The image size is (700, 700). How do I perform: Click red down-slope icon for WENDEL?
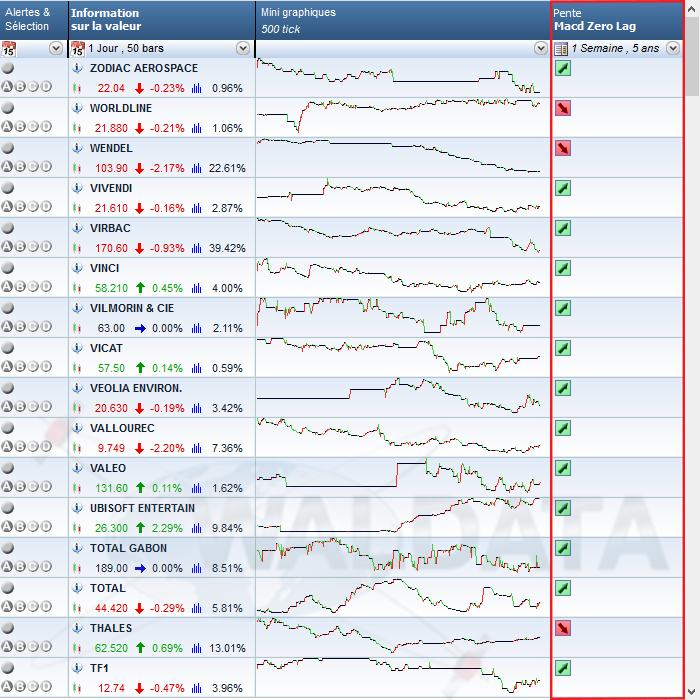tap(563, 148)
